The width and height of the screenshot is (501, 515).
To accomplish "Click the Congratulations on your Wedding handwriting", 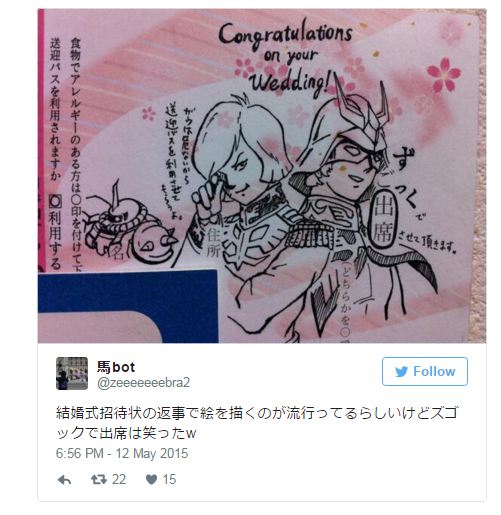I will [287, 57].
